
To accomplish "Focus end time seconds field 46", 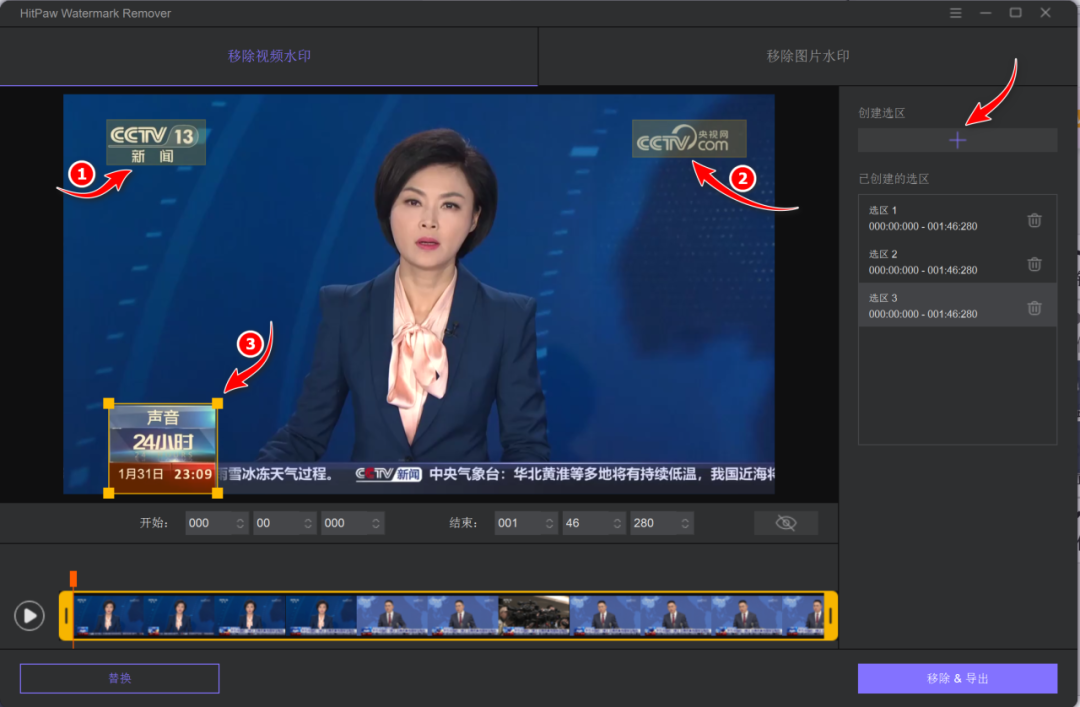I will [594, 523].
